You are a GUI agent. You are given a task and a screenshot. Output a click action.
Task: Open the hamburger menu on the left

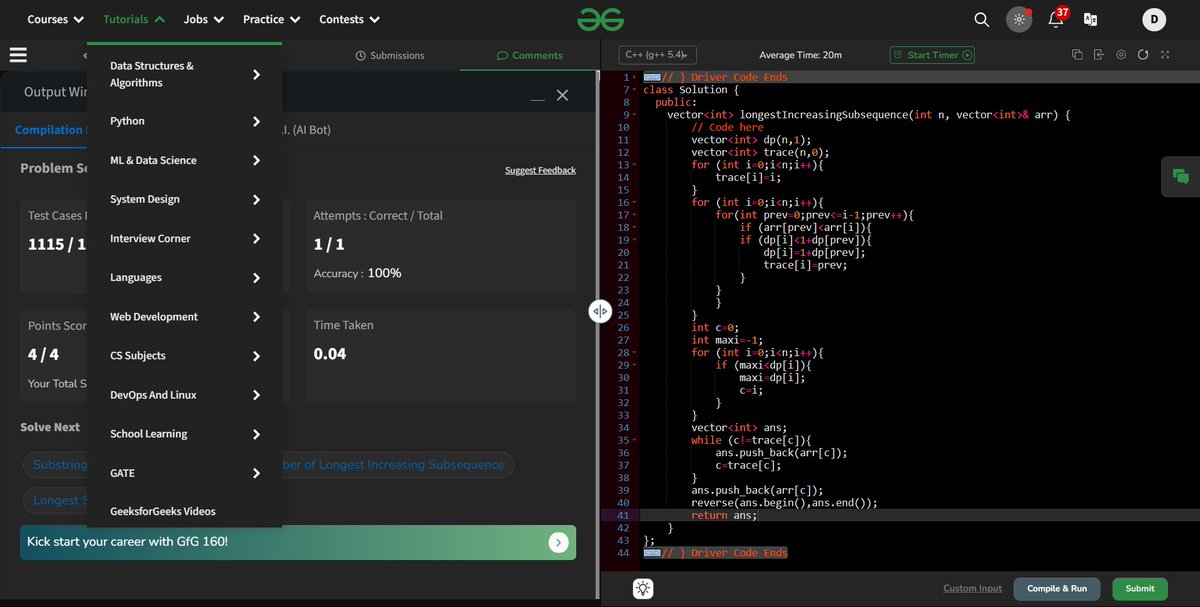(x=18, y=54)
